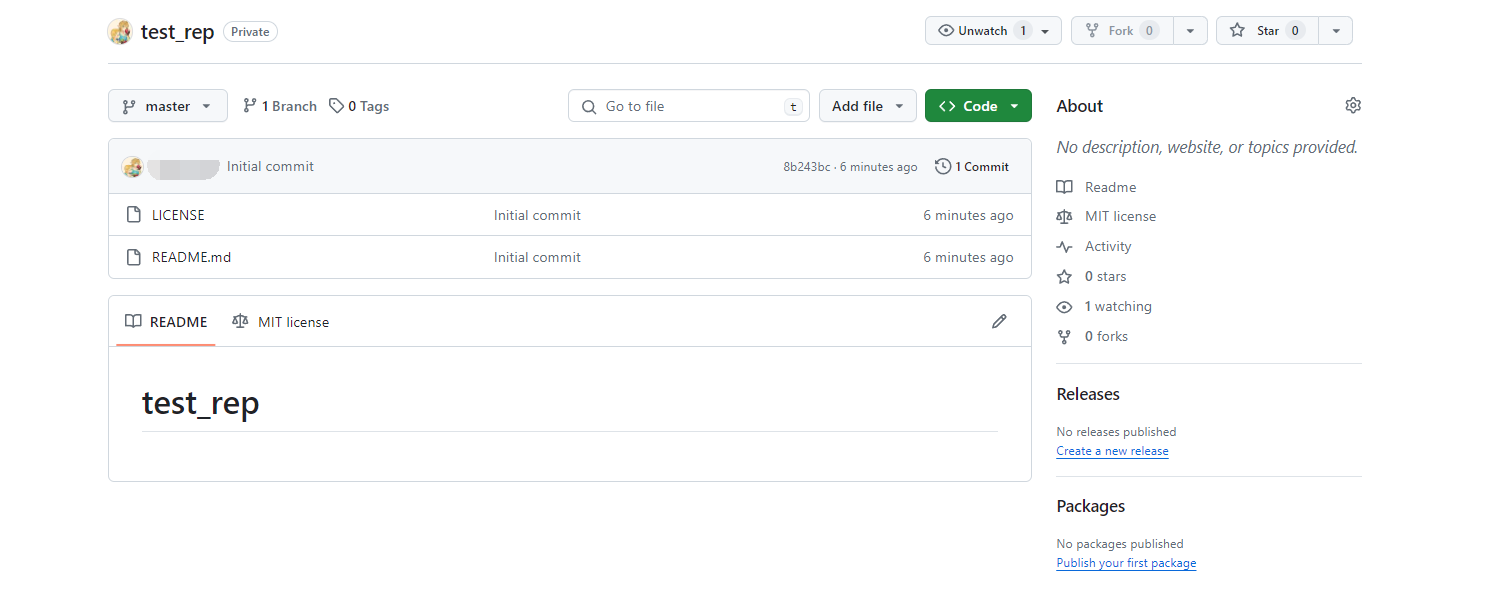Switch to the MIT license tab
Viewport: 1503px width, 611px height.
click(281, 322)
